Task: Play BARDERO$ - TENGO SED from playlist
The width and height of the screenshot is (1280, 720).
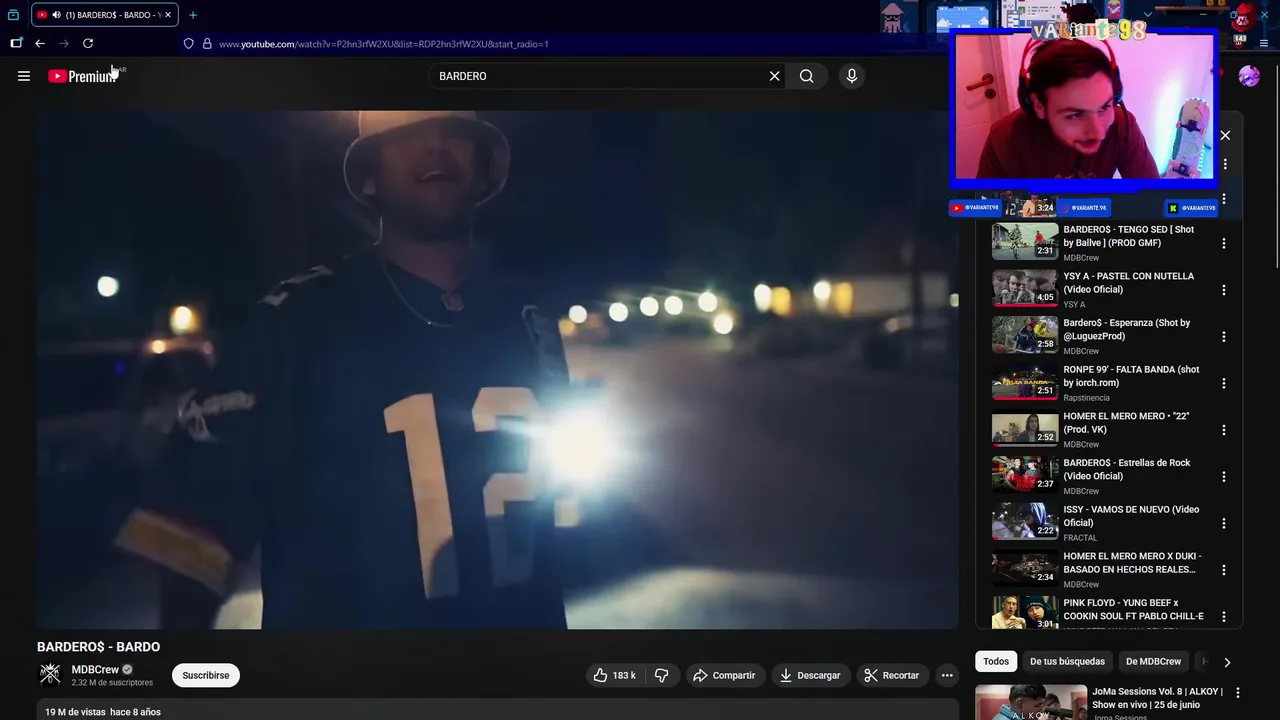Action: click(1129, 236)
